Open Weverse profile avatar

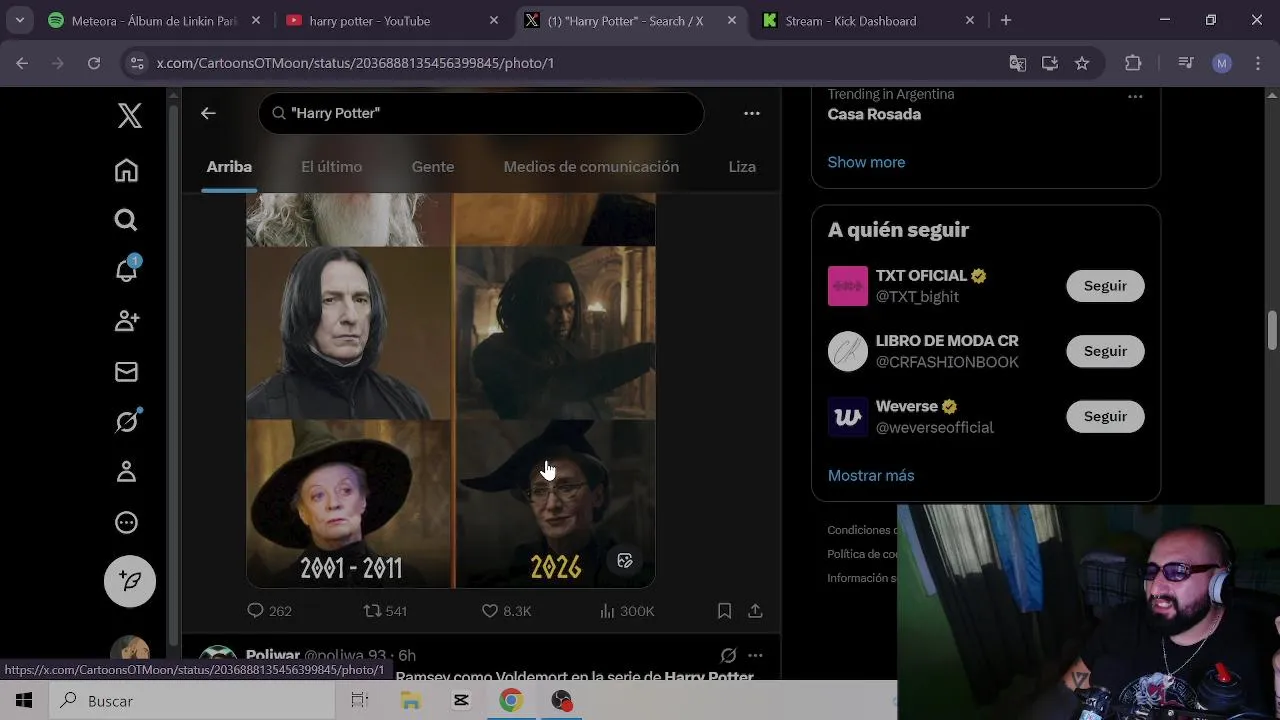(x=848, y=417)
